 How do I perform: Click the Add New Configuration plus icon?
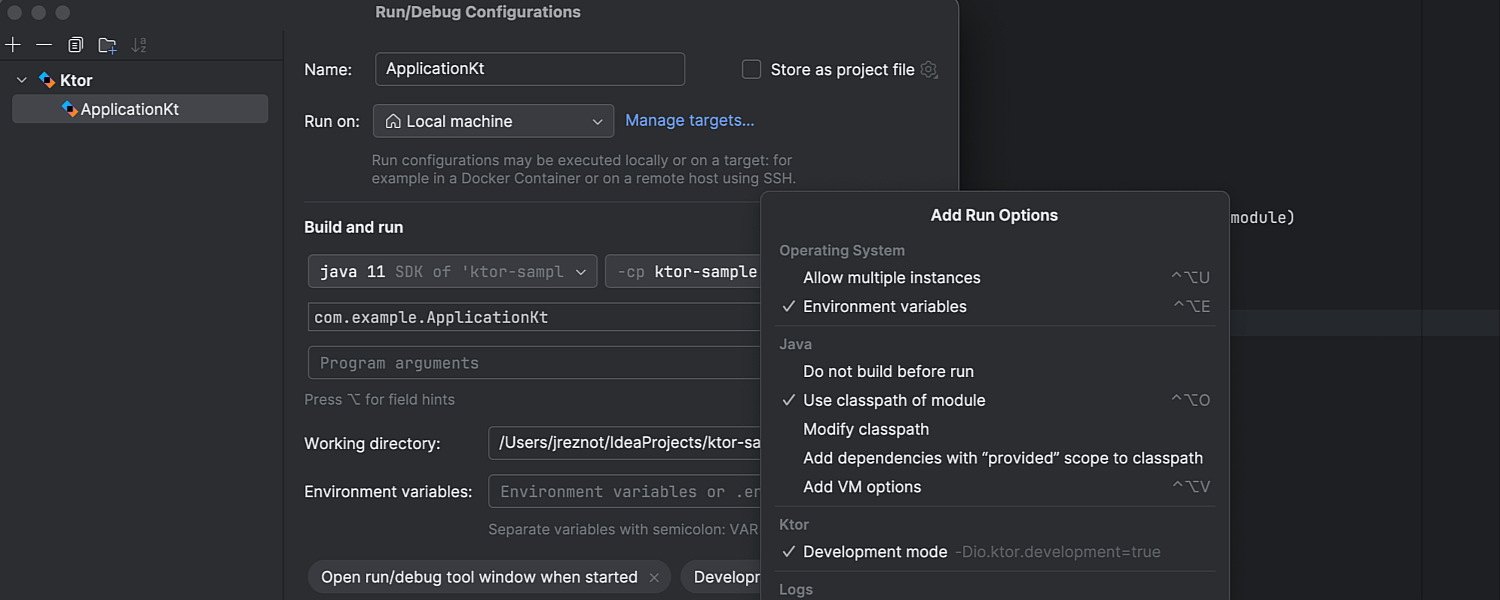coord(13,45)
